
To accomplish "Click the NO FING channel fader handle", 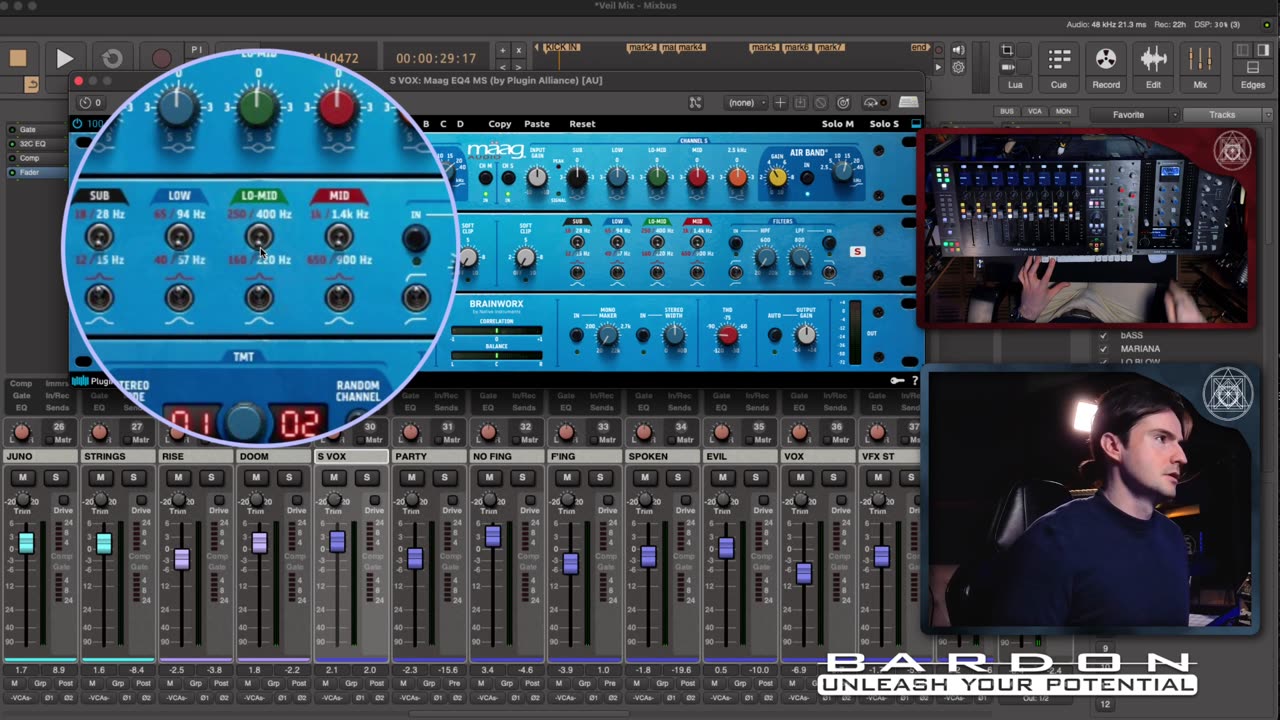I will (492, 537).
